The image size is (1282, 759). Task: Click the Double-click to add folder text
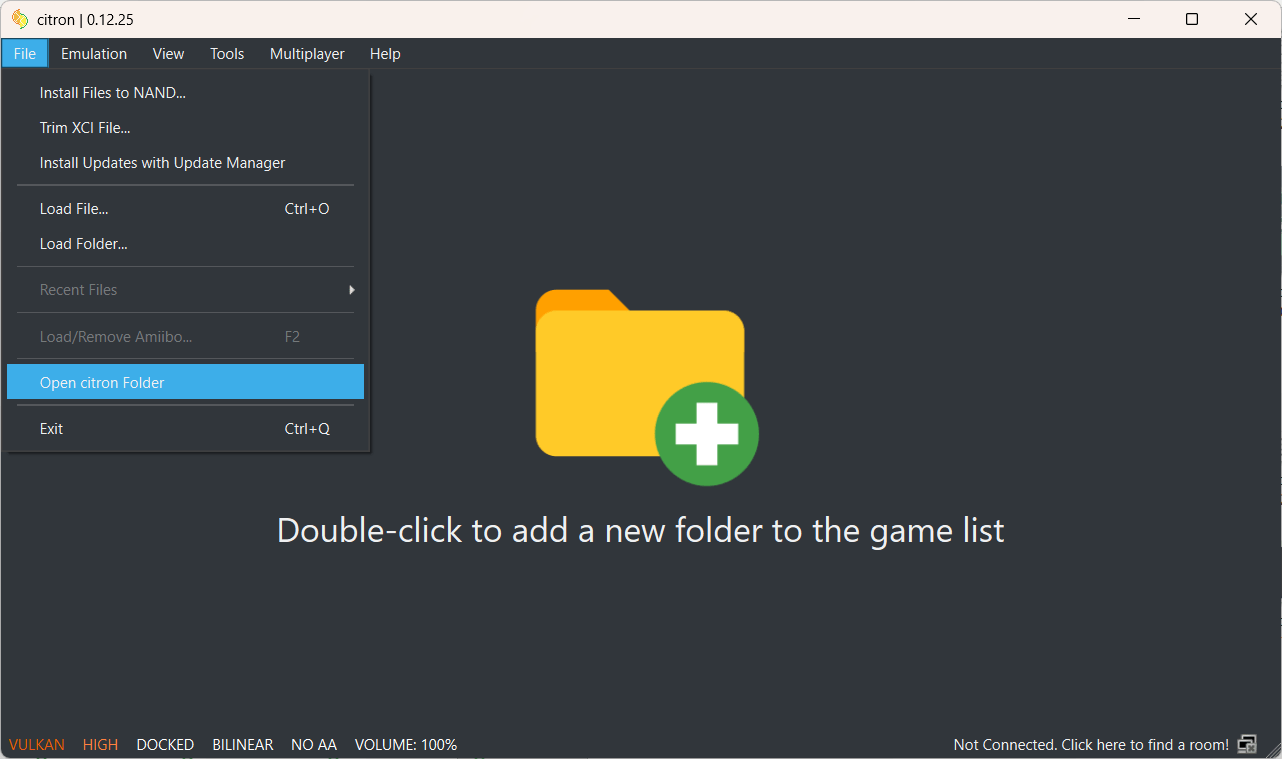640,530
